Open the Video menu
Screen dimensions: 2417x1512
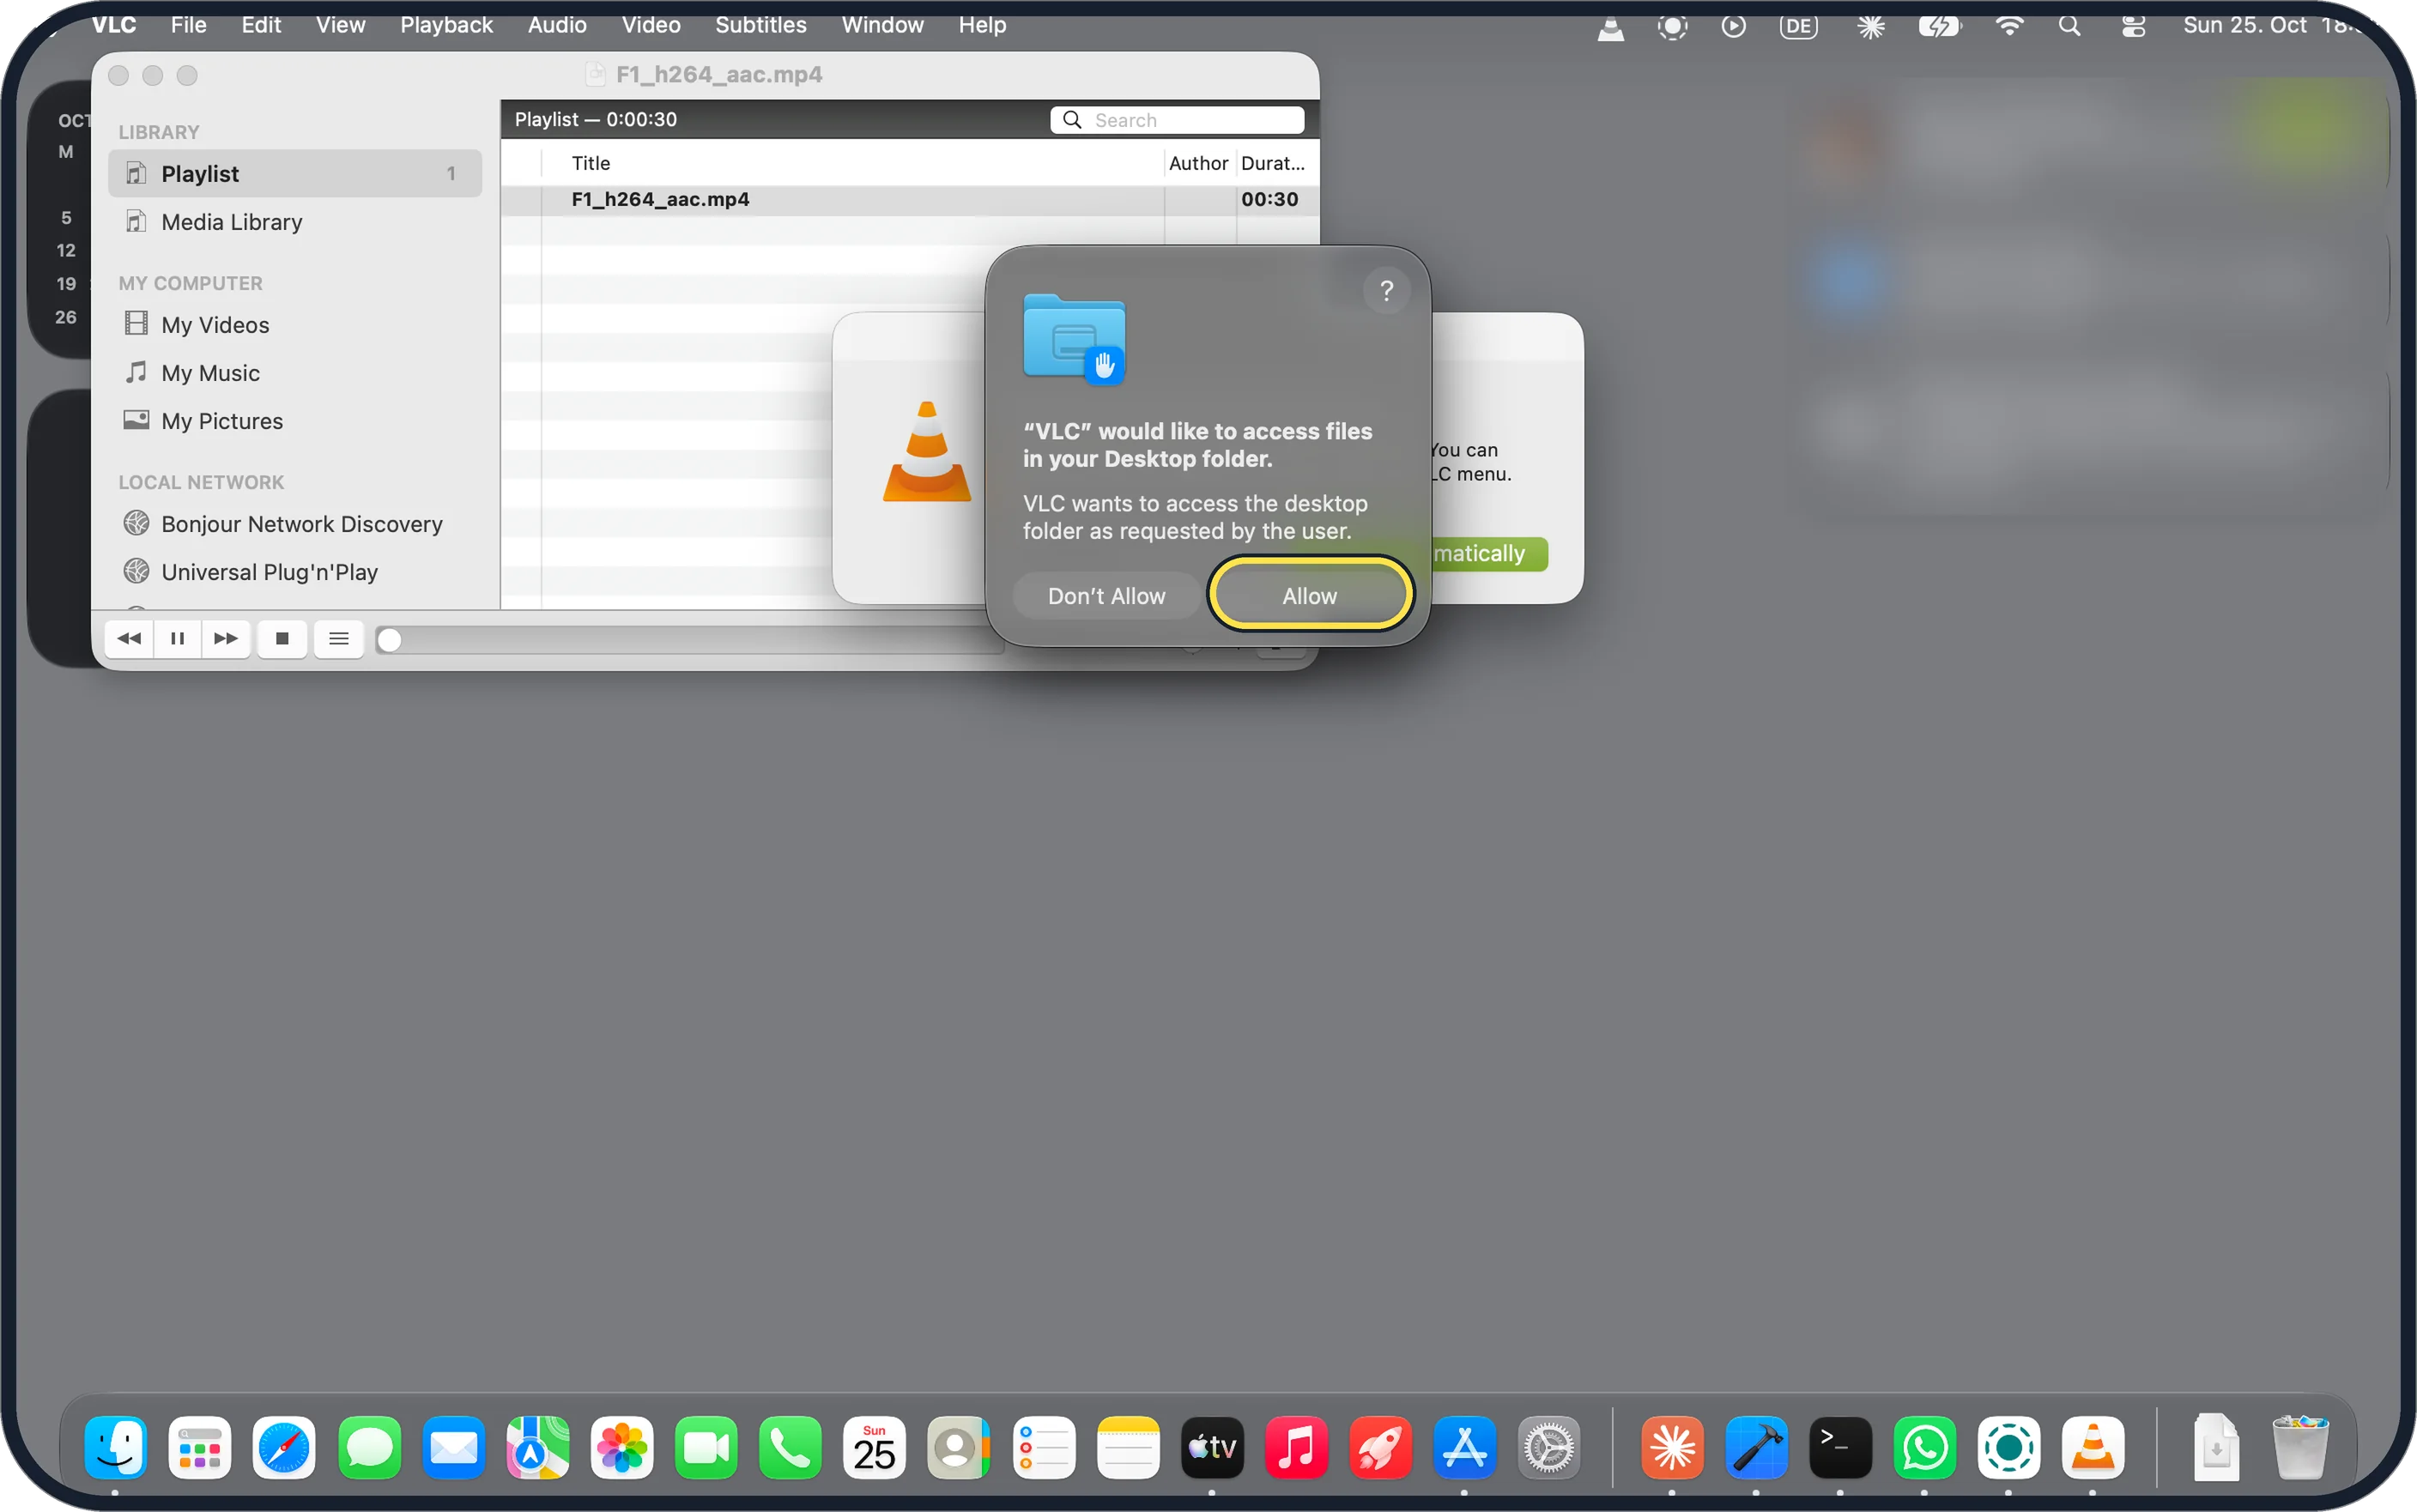point(650,25)
